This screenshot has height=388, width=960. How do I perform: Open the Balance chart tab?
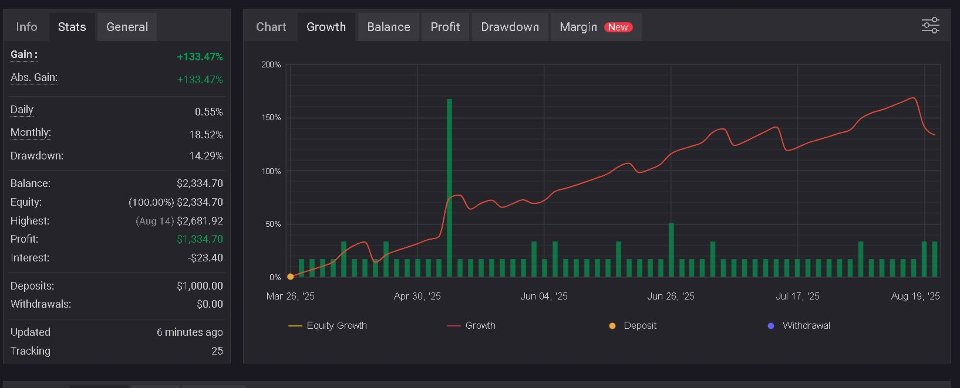pos(388,27)
